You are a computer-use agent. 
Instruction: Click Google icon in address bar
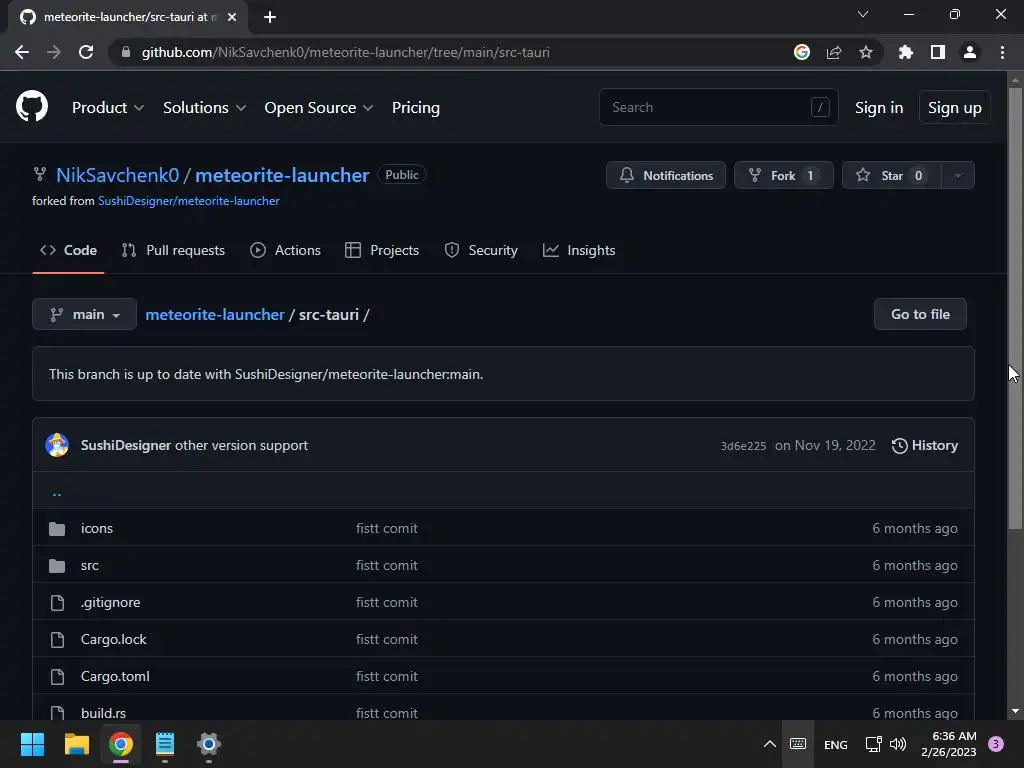(x=802, y=52)
